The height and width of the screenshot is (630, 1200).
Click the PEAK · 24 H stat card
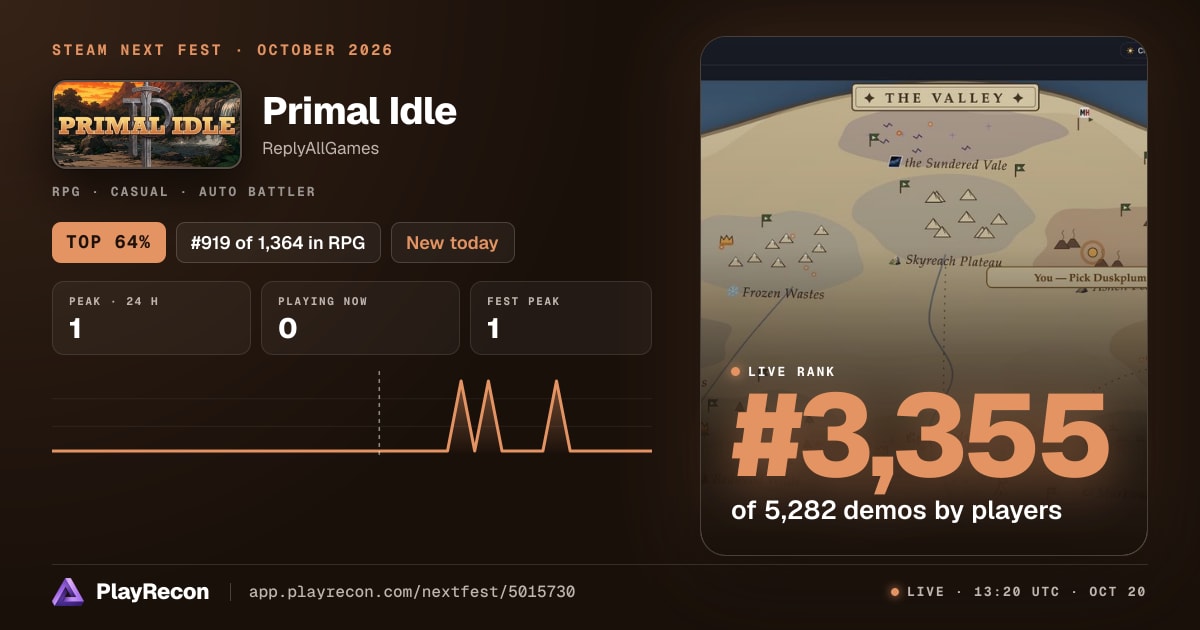point(151,318)
